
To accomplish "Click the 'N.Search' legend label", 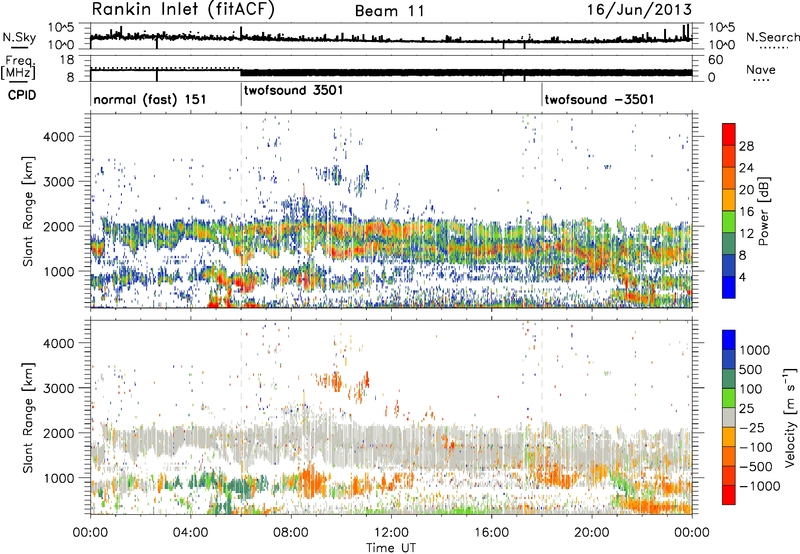I will [773, 37].
